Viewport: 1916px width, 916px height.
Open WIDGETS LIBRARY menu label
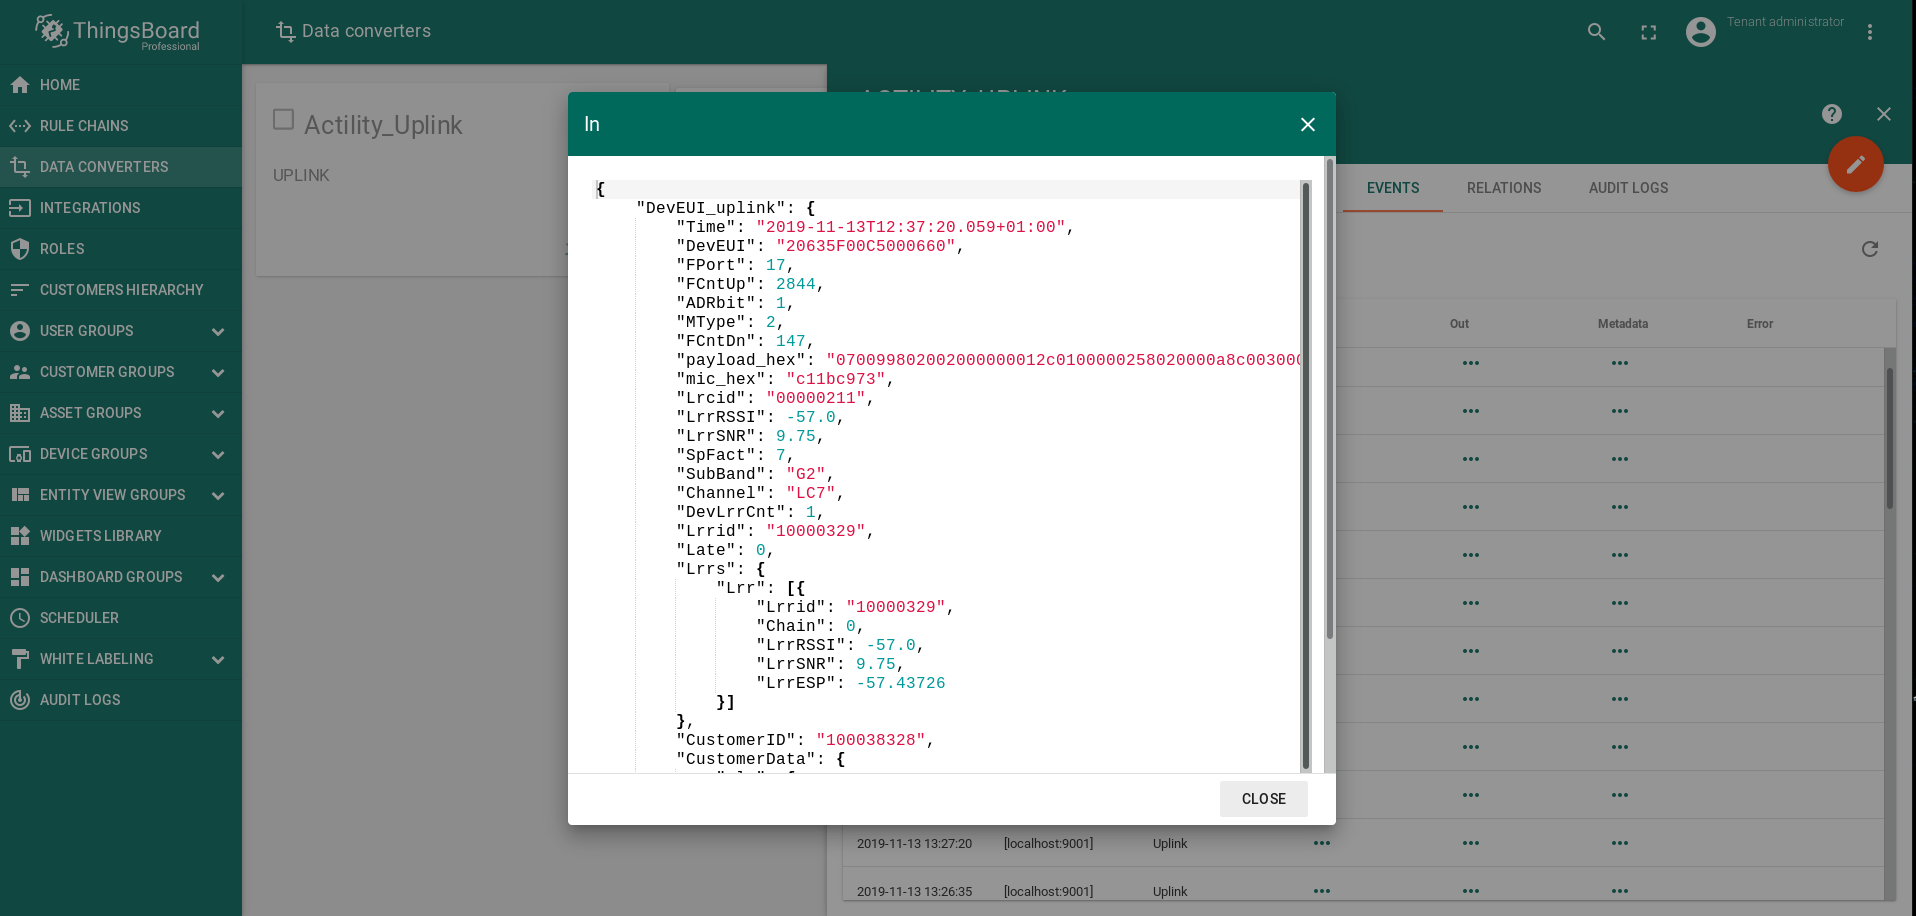coord(100,536)
